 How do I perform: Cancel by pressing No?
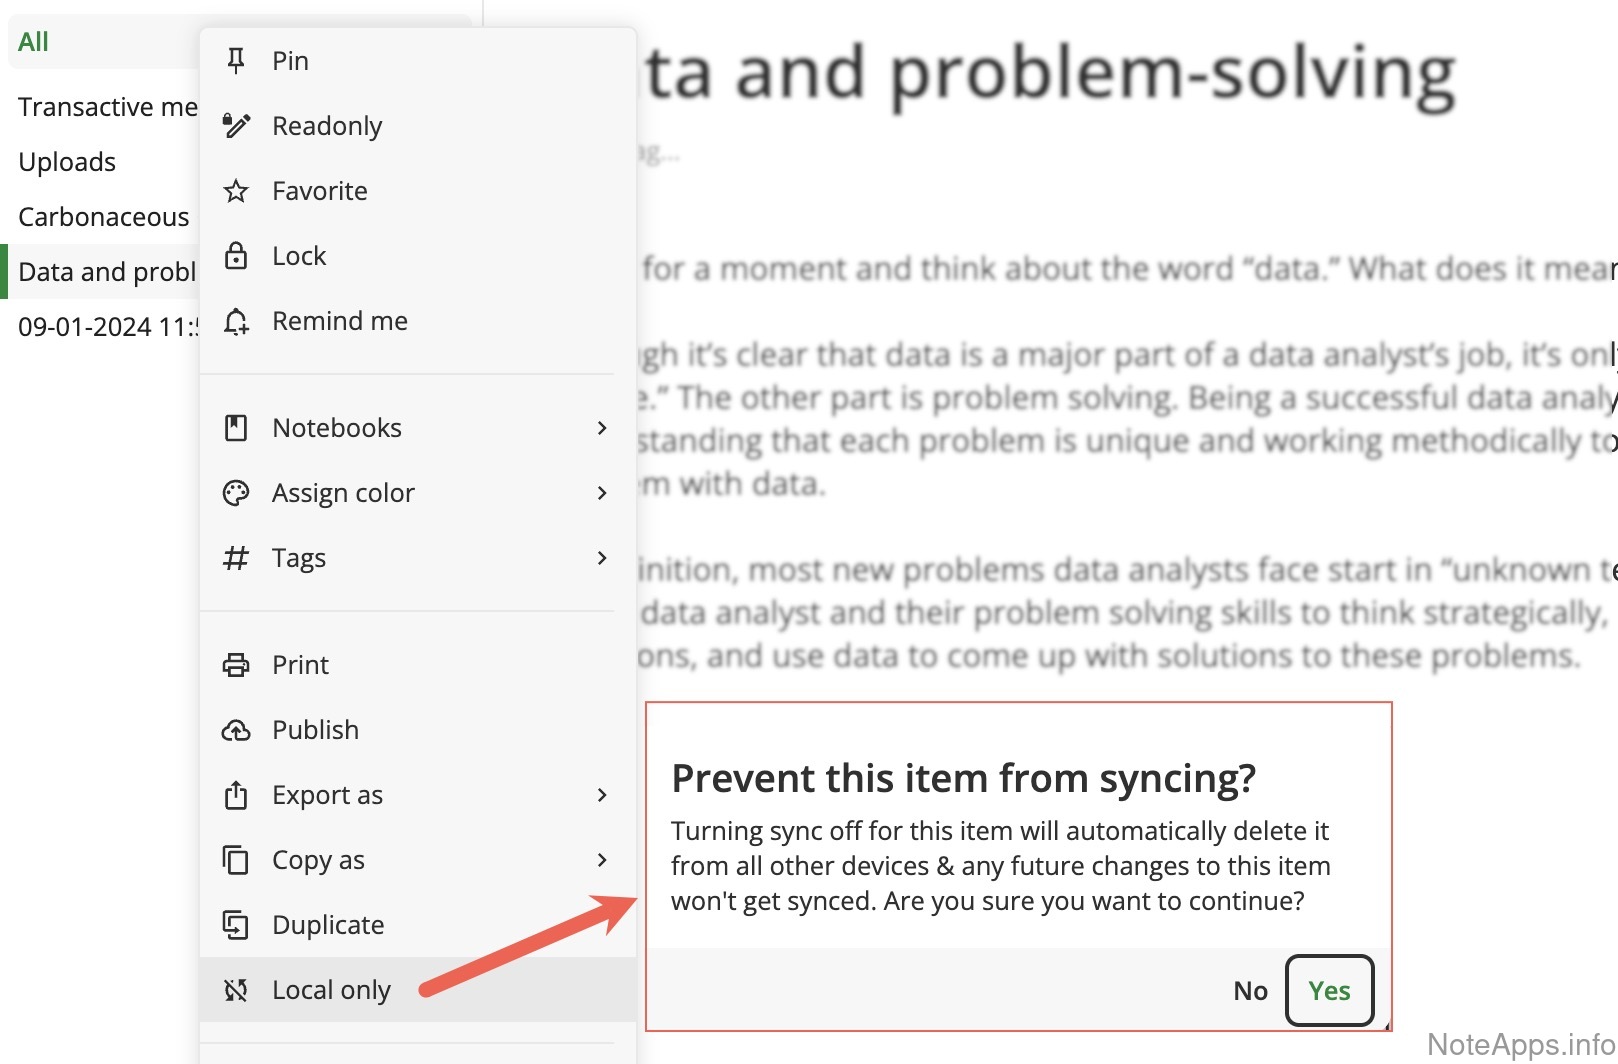[x=1250, y=990]
